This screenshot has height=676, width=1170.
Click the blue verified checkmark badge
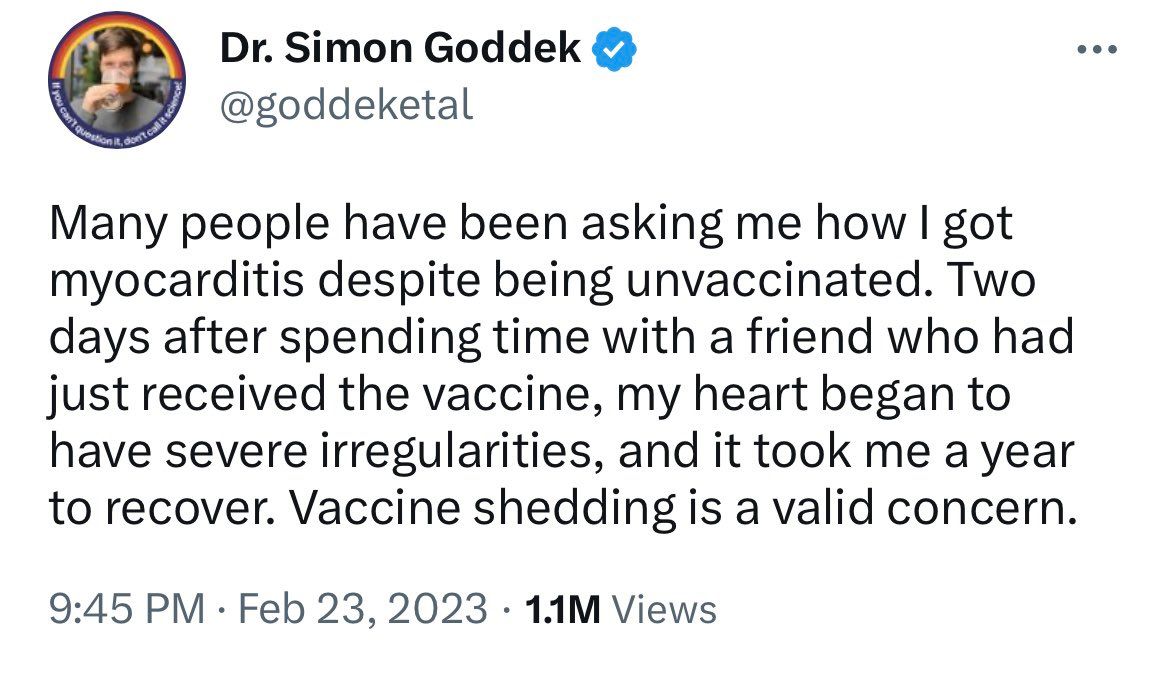[x=614, y=48]
